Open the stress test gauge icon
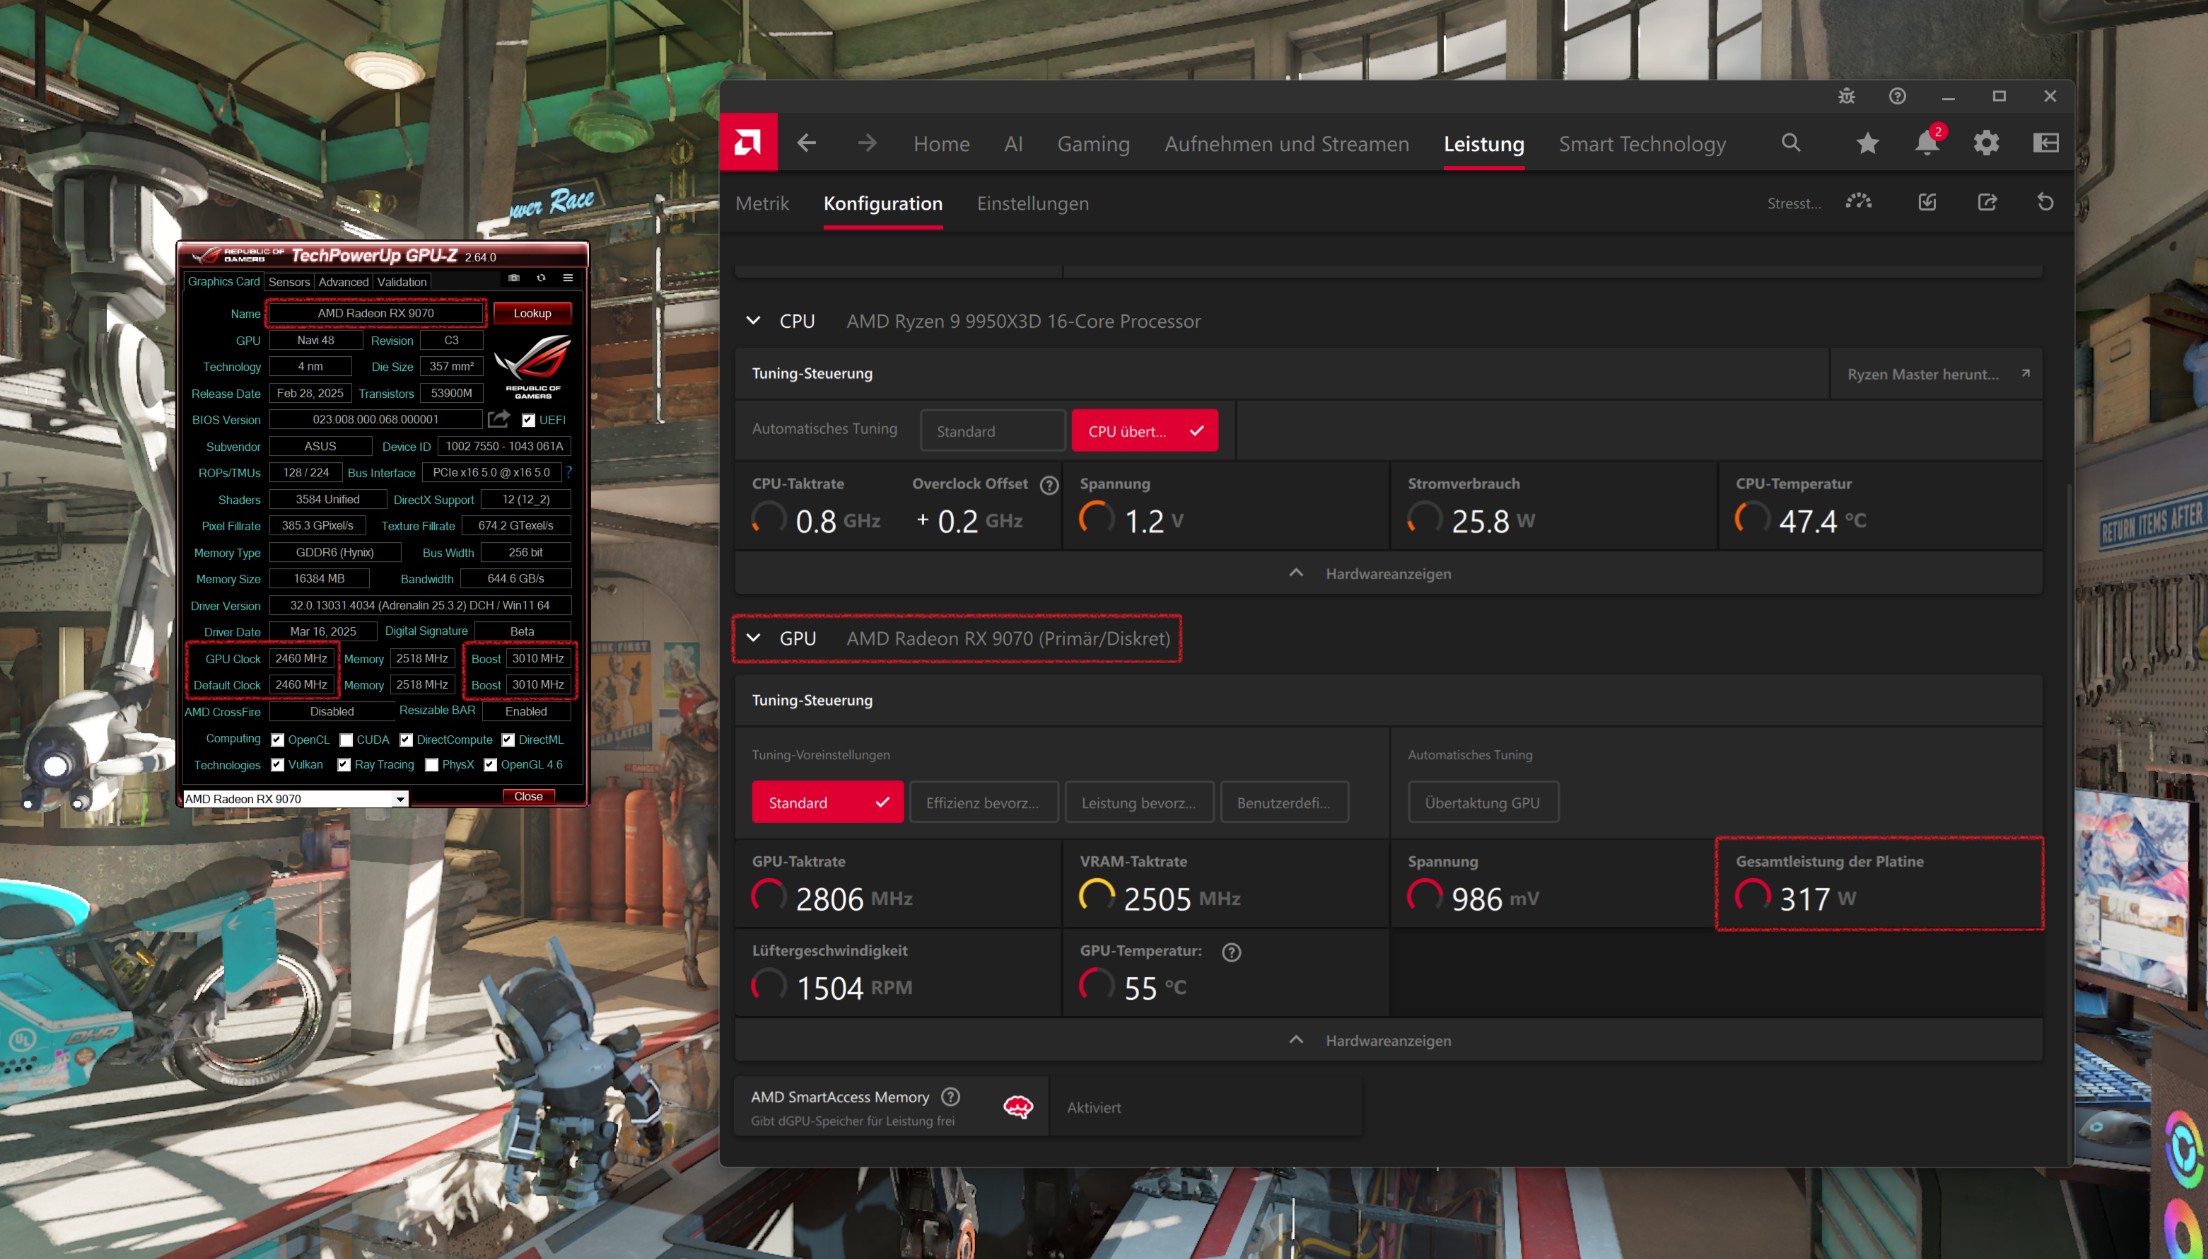Viewport: 2208px width, 1259px height. pos(1858,202)
